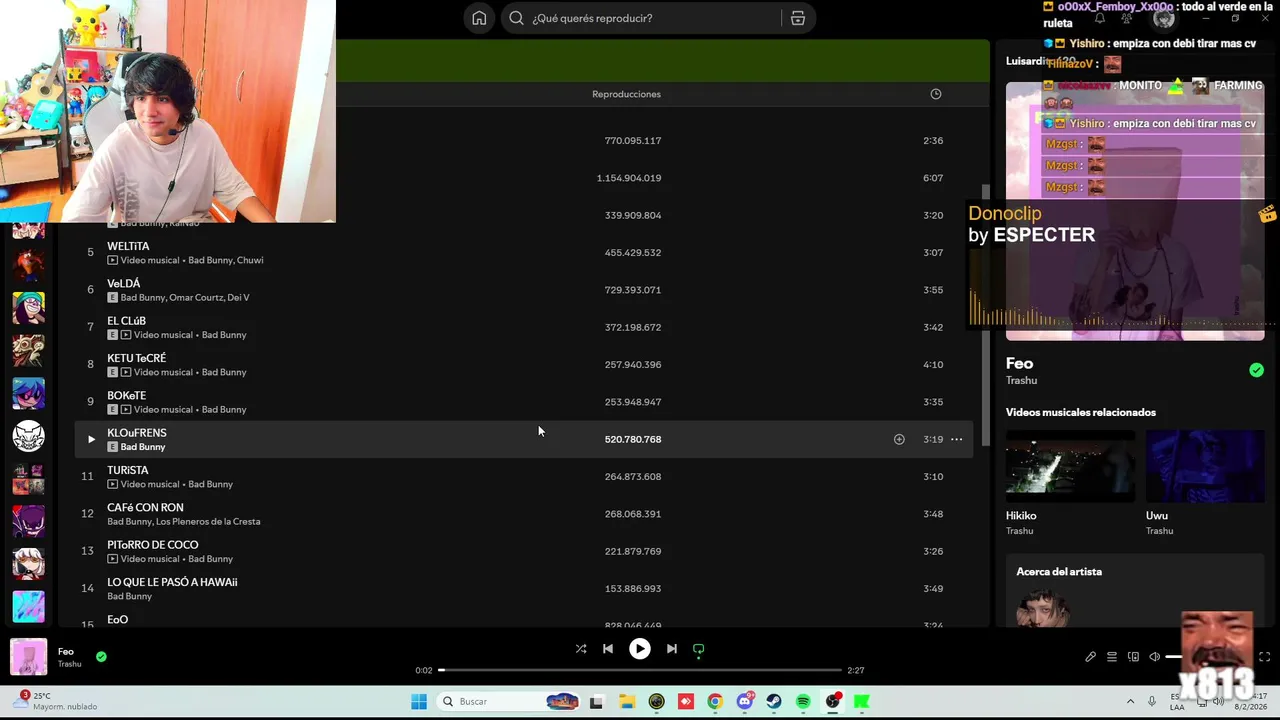This screenshot has height=720, width=1280.
Task: Select the song TURiSTA
Action: (128, 470)
